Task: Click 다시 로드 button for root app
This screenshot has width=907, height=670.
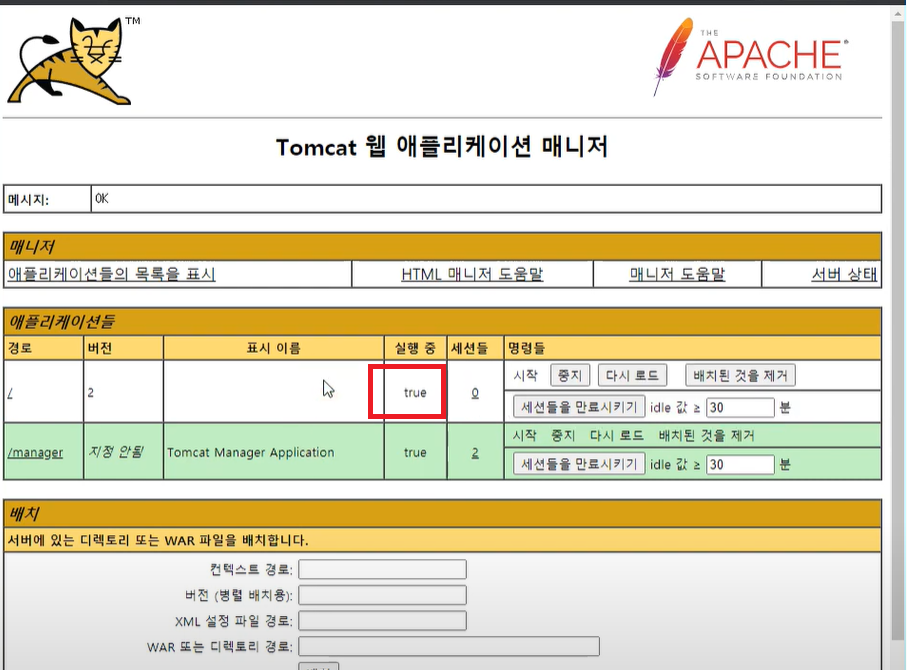Action: 632,376
